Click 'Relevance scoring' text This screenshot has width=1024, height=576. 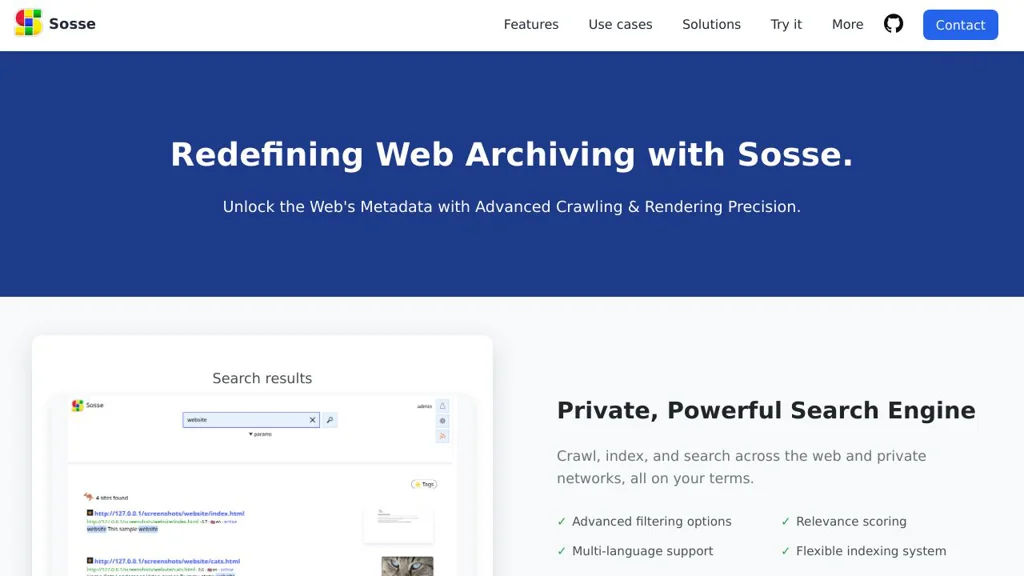(x=851, y=521)
